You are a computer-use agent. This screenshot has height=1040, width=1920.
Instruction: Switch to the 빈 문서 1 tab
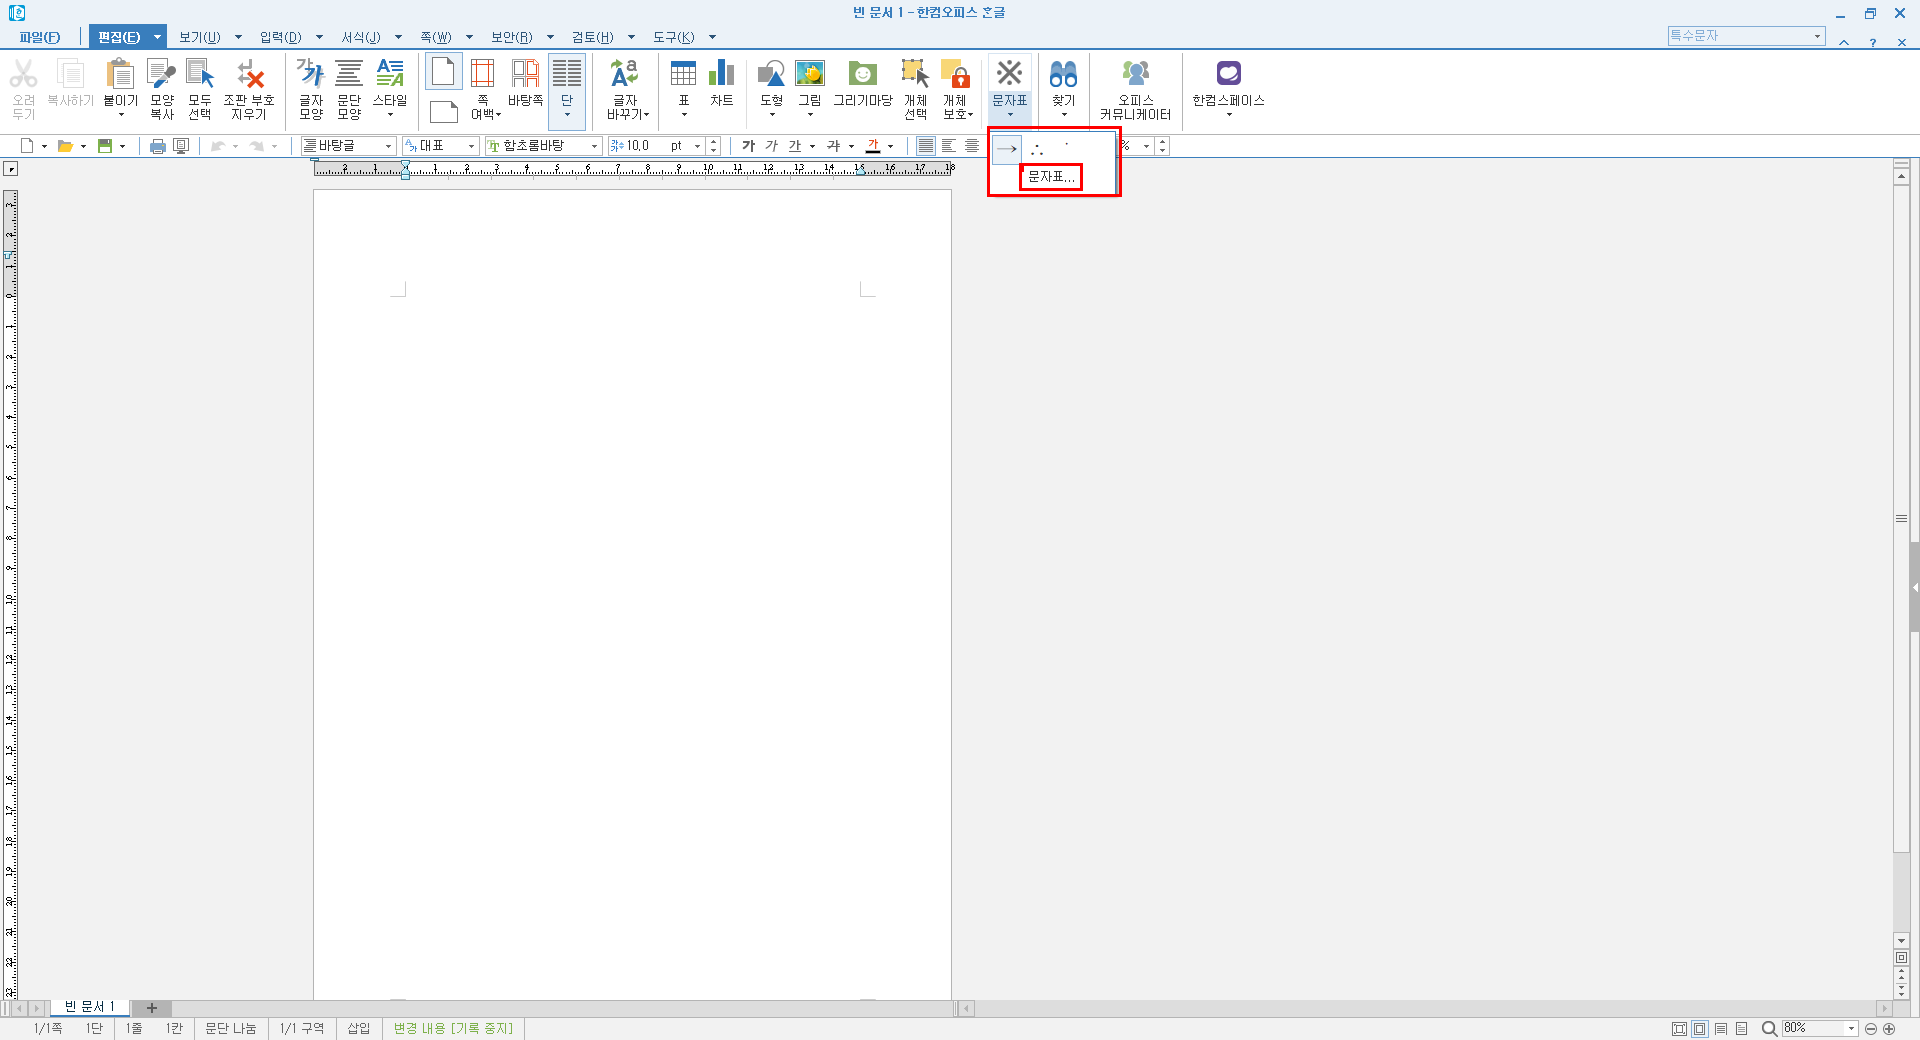coord(90,1007)
